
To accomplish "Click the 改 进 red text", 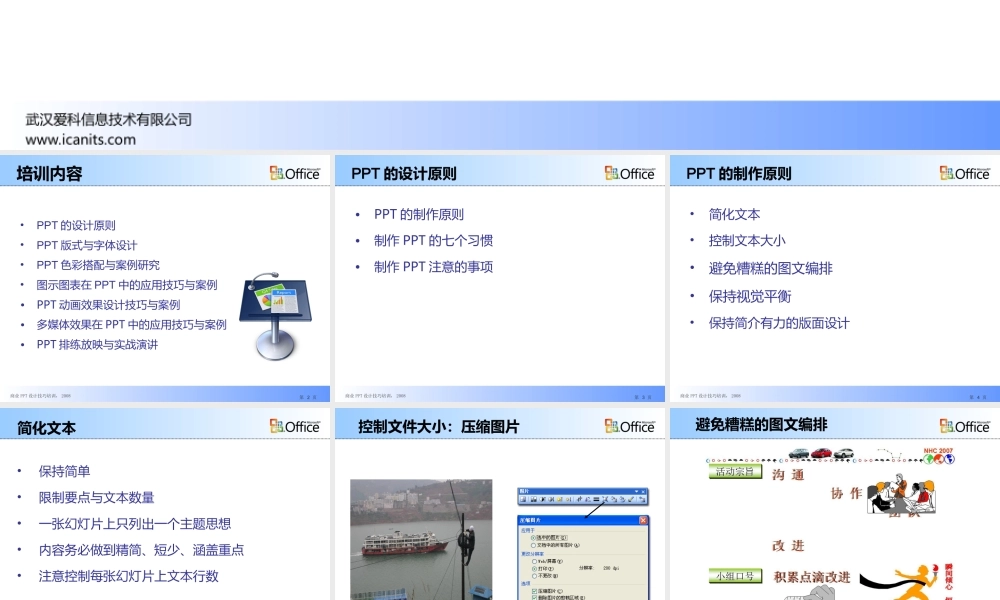I will click(x=788, y=546).
